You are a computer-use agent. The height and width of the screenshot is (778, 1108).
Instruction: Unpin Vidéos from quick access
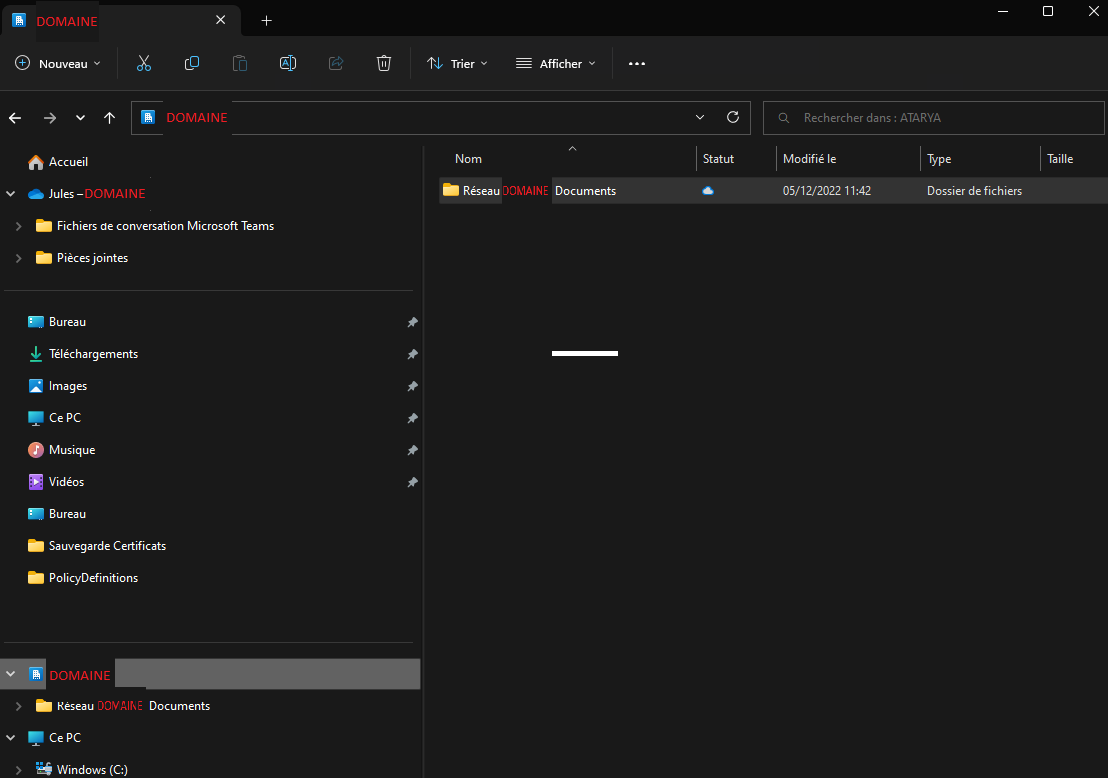(x=412, y=482)
